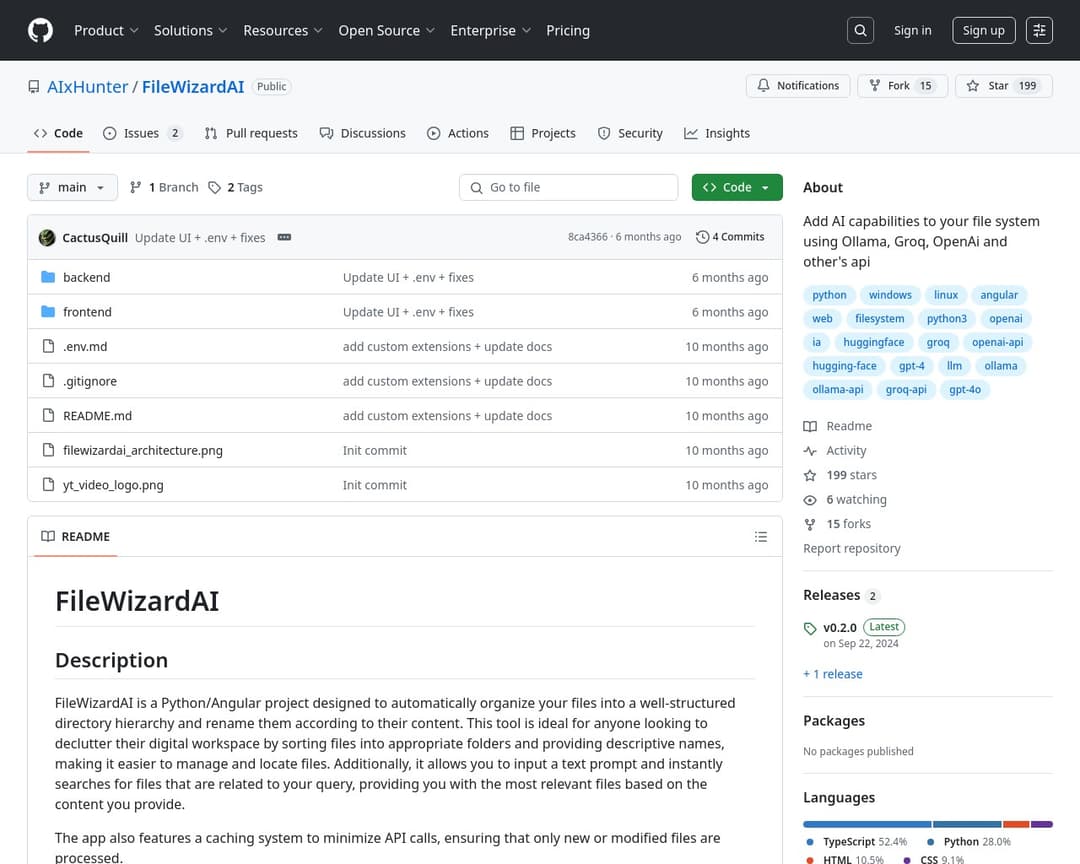Click the clock history icon by 4 Commits
The width and height of the screenshot is (1080, 864).
[703, 237]
